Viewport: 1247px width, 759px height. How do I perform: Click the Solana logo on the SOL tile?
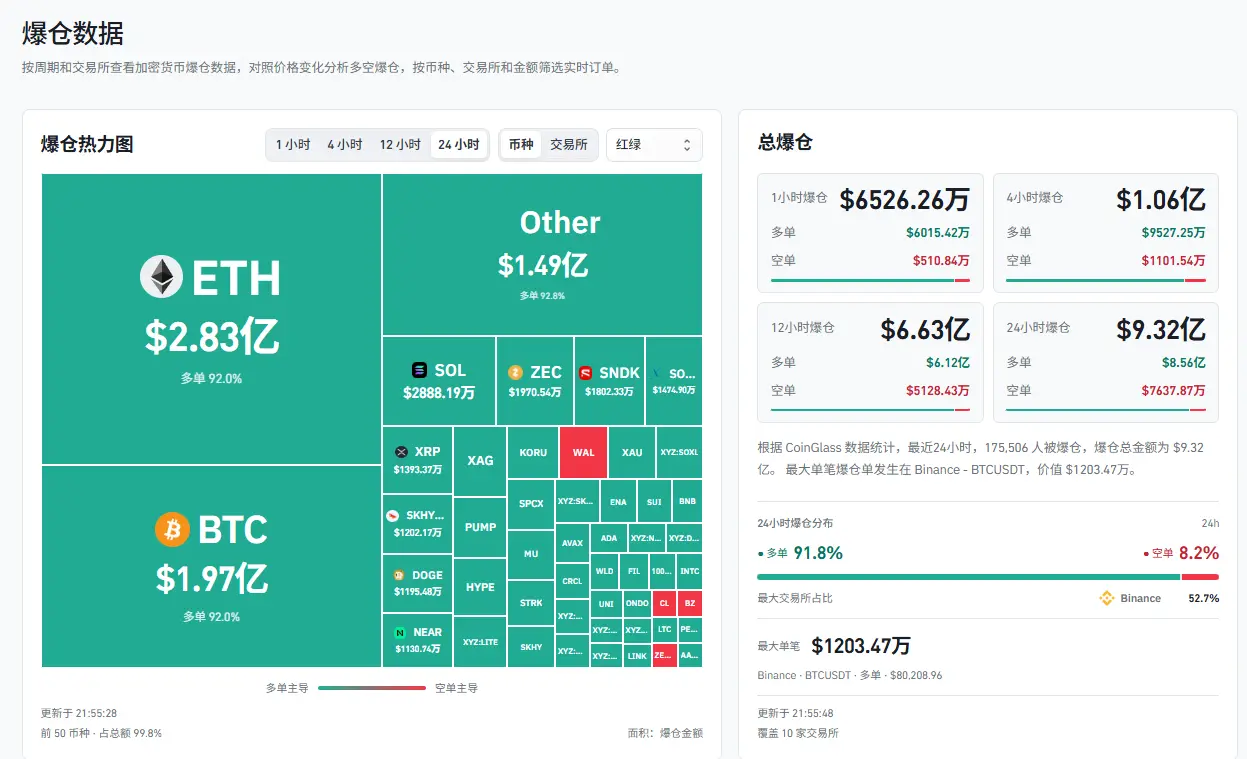coord(419,370)
